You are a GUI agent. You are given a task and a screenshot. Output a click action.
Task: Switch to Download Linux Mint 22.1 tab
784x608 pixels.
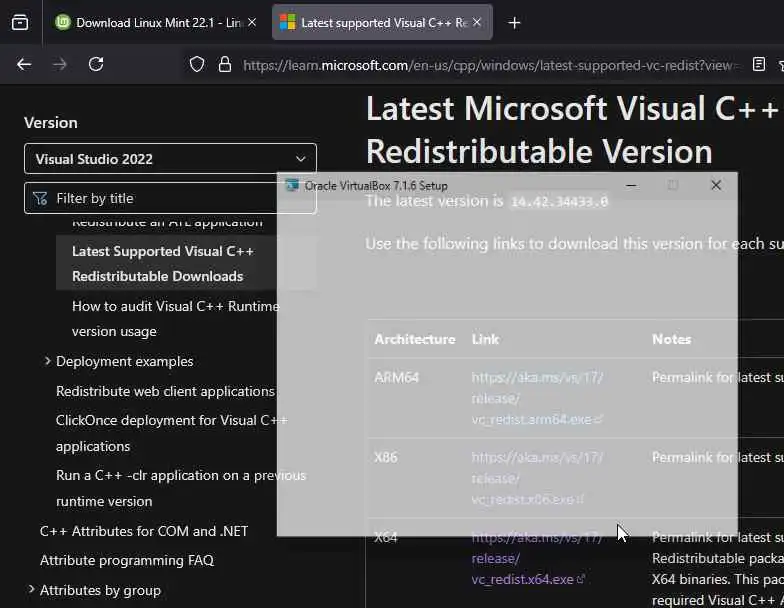click(150, 22)
